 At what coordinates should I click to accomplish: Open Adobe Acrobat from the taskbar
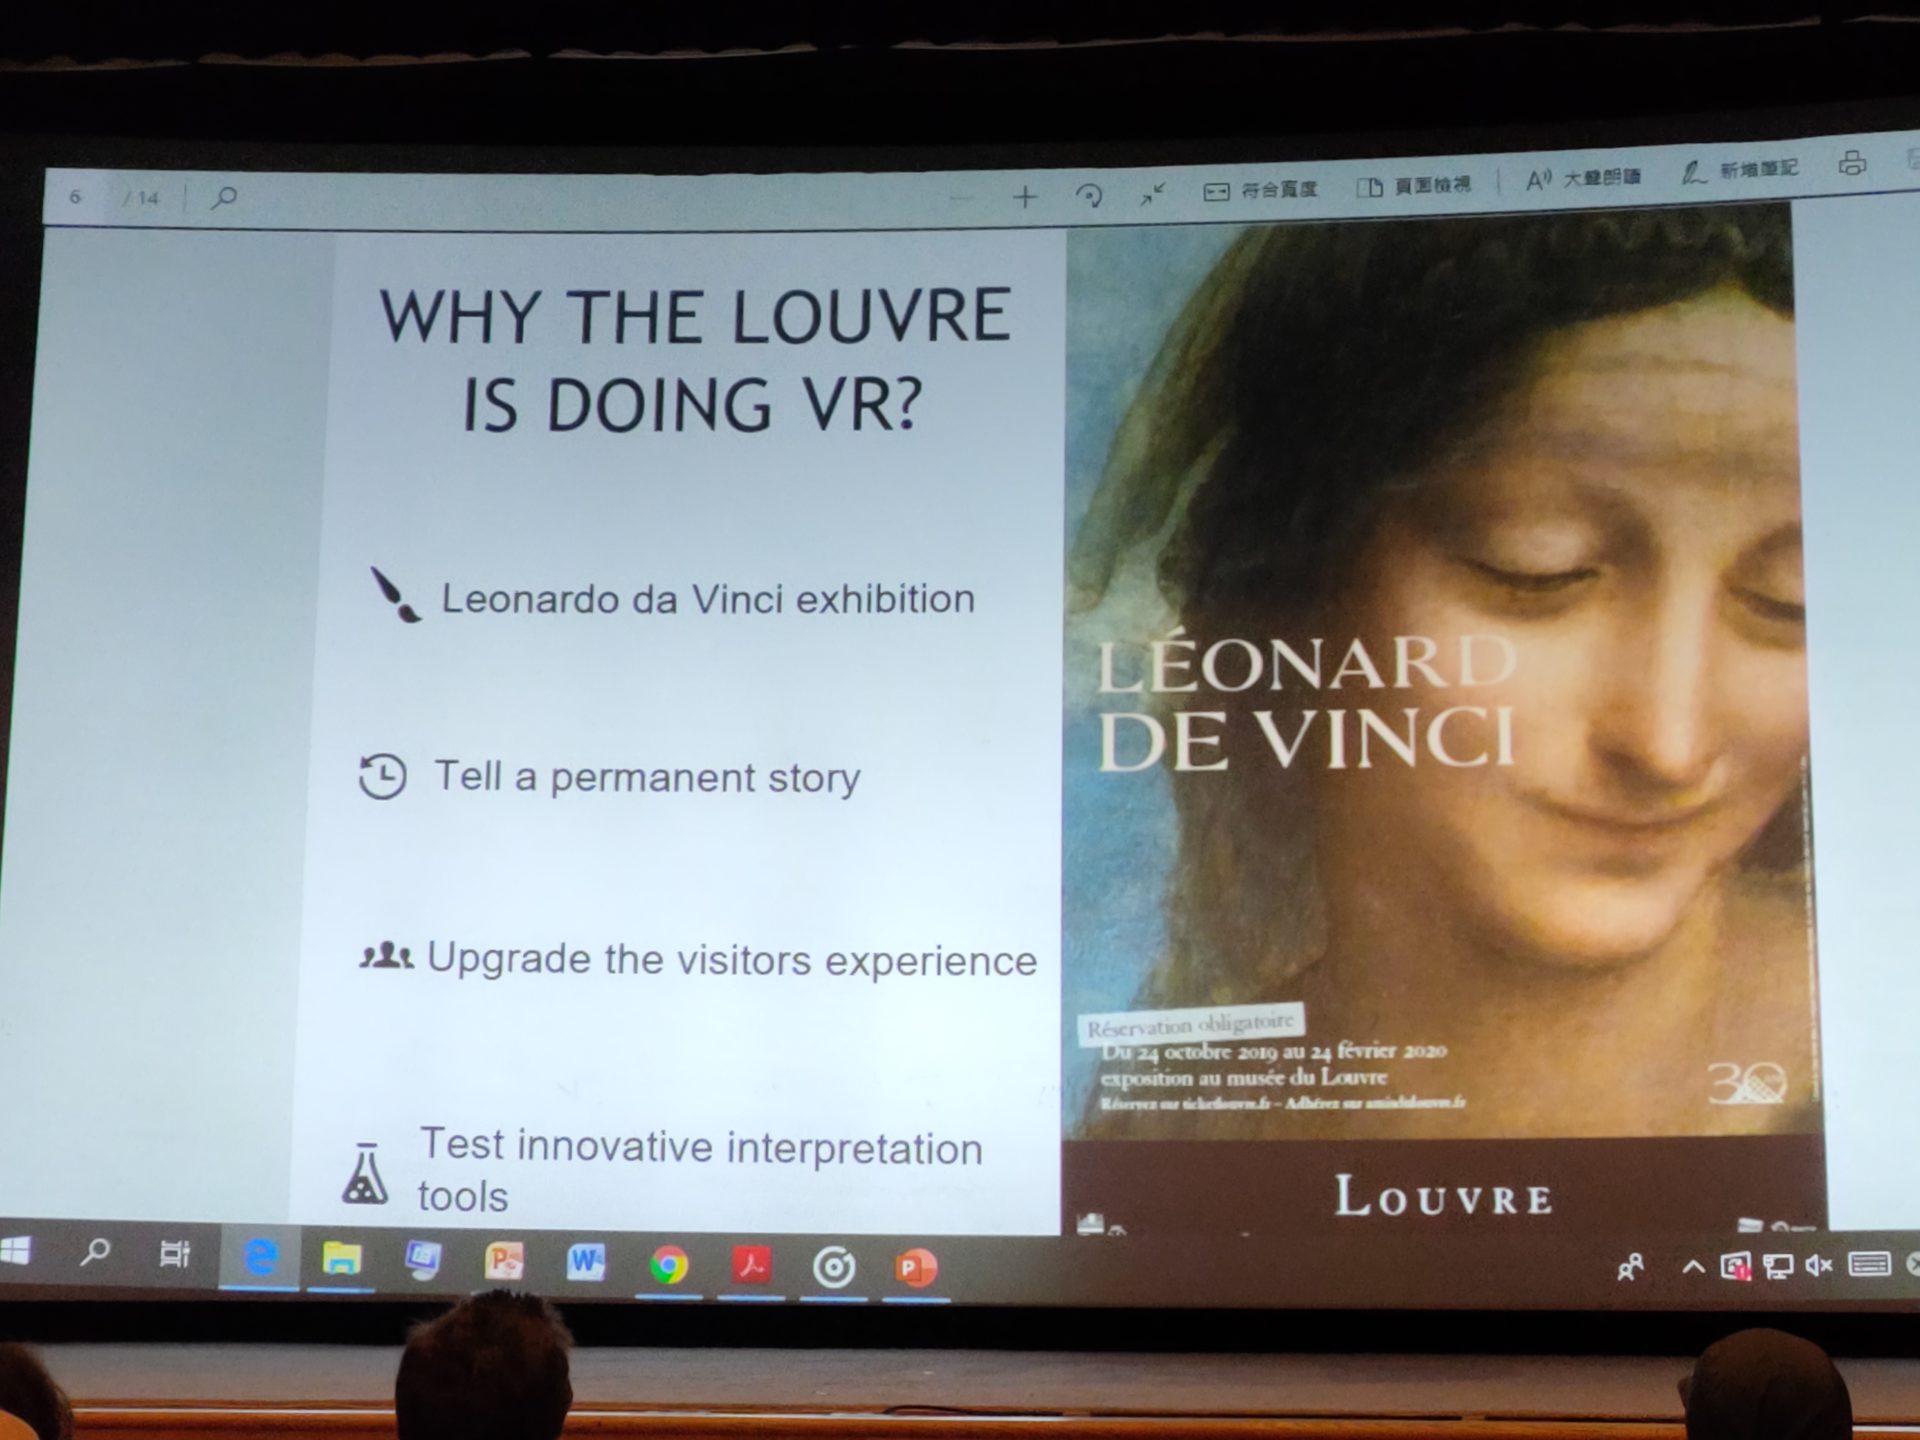pos(752,1266)
